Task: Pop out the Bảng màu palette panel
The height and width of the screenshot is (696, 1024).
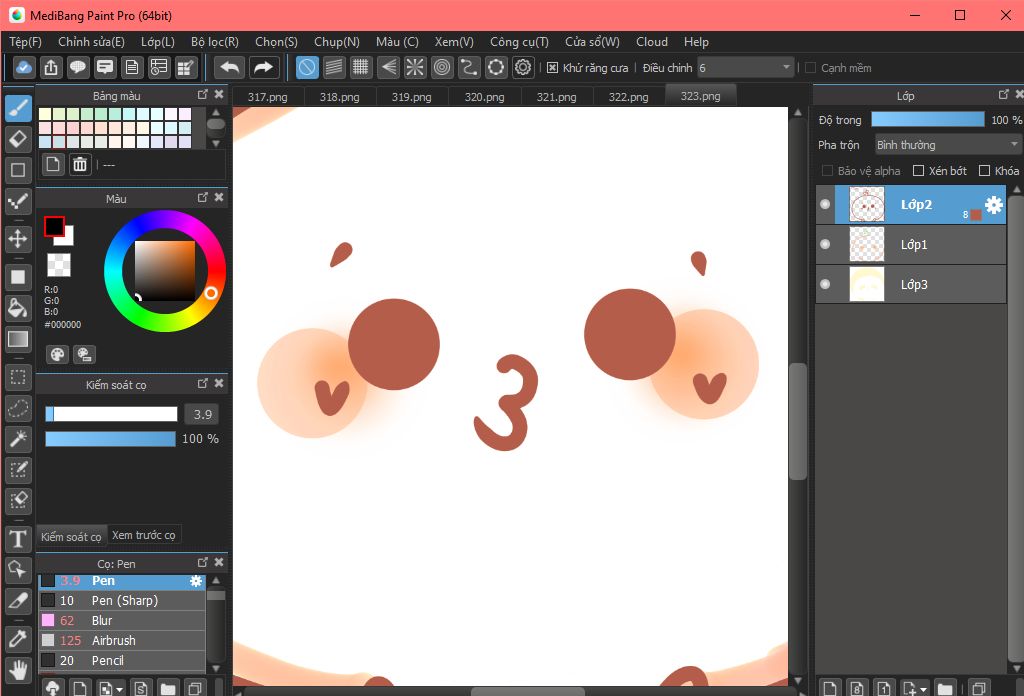Action: click(x=202, y=95)
